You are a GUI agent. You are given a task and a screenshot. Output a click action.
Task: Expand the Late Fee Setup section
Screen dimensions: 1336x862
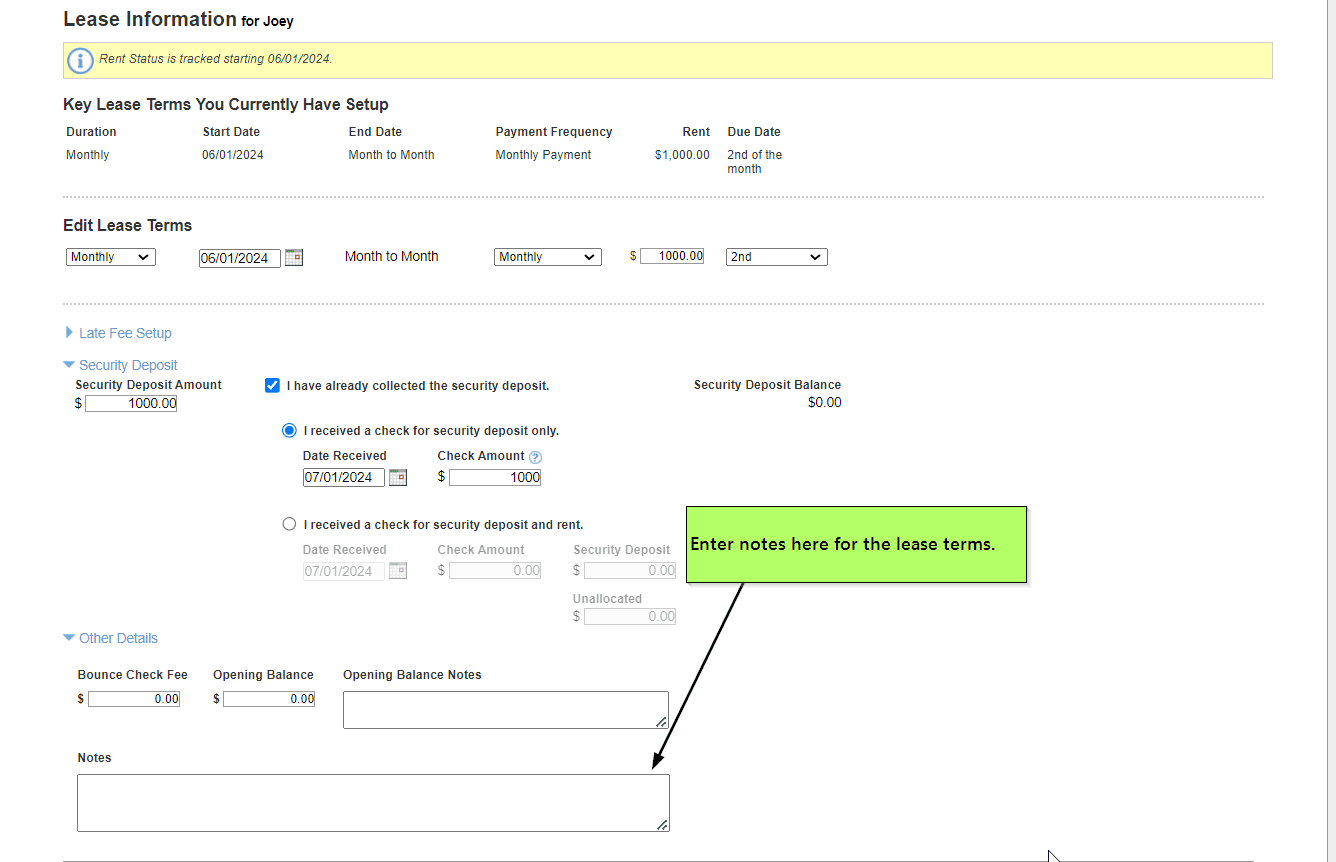pos(124,333)
